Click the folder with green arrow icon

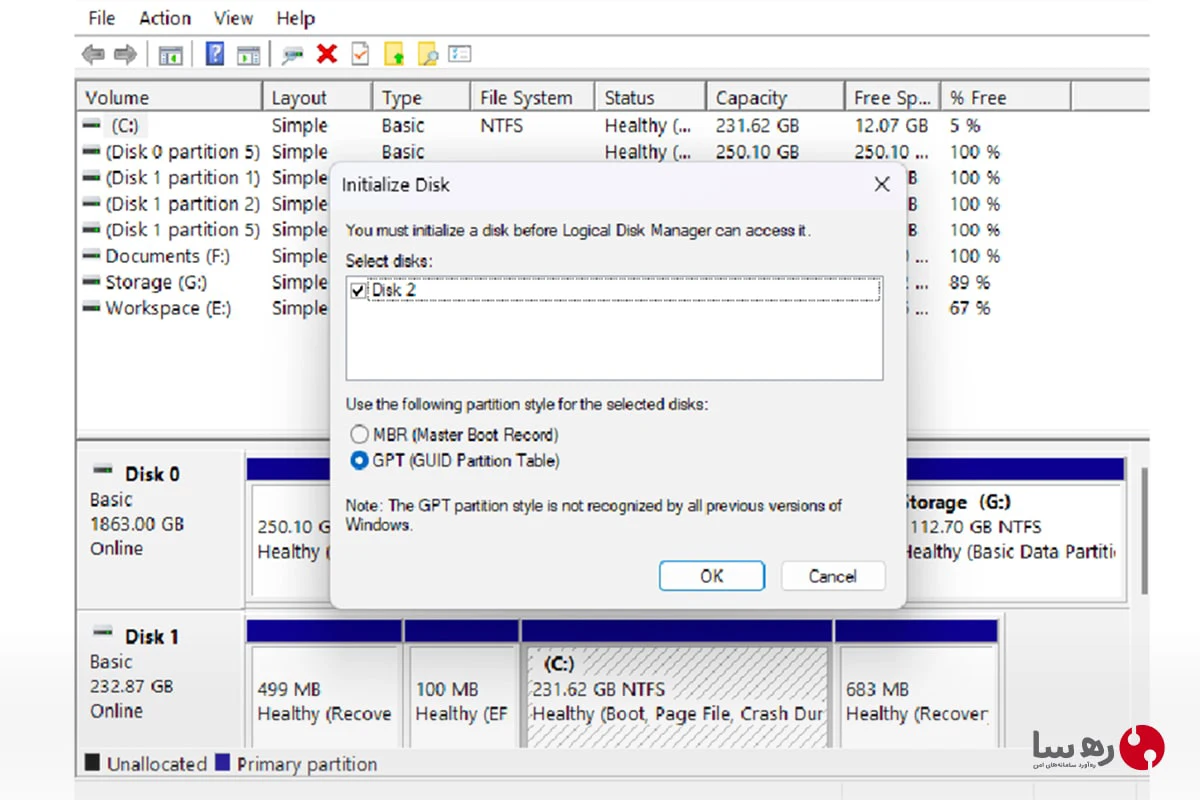click(394, 54)
